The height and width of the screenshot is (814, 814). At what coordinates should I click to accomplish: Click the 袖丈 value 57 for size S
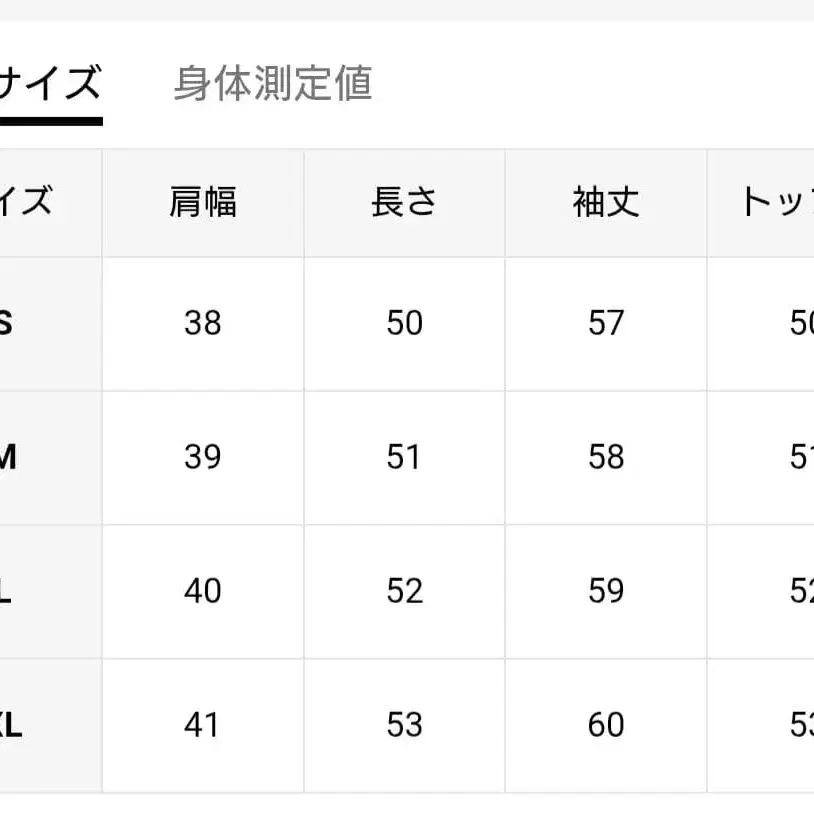point(605,323)
